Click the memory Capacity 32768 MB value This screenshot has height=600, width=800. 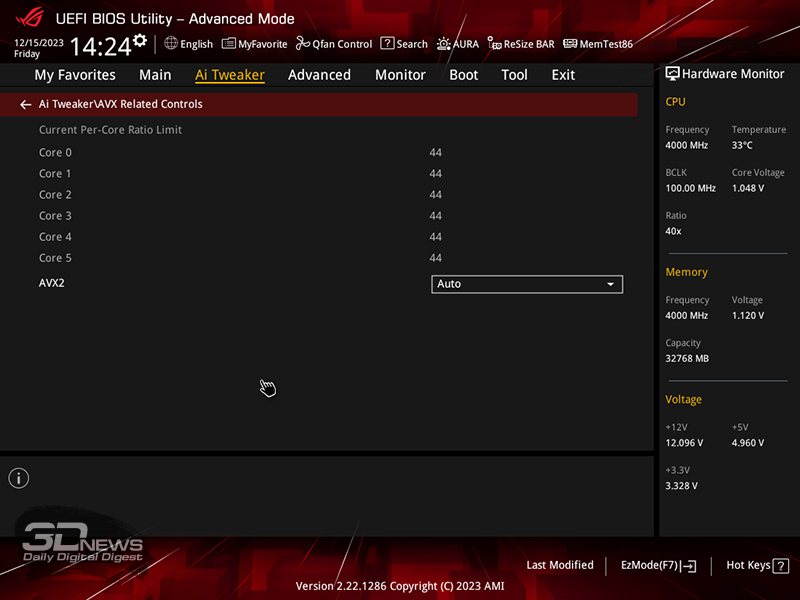point(687,359)
